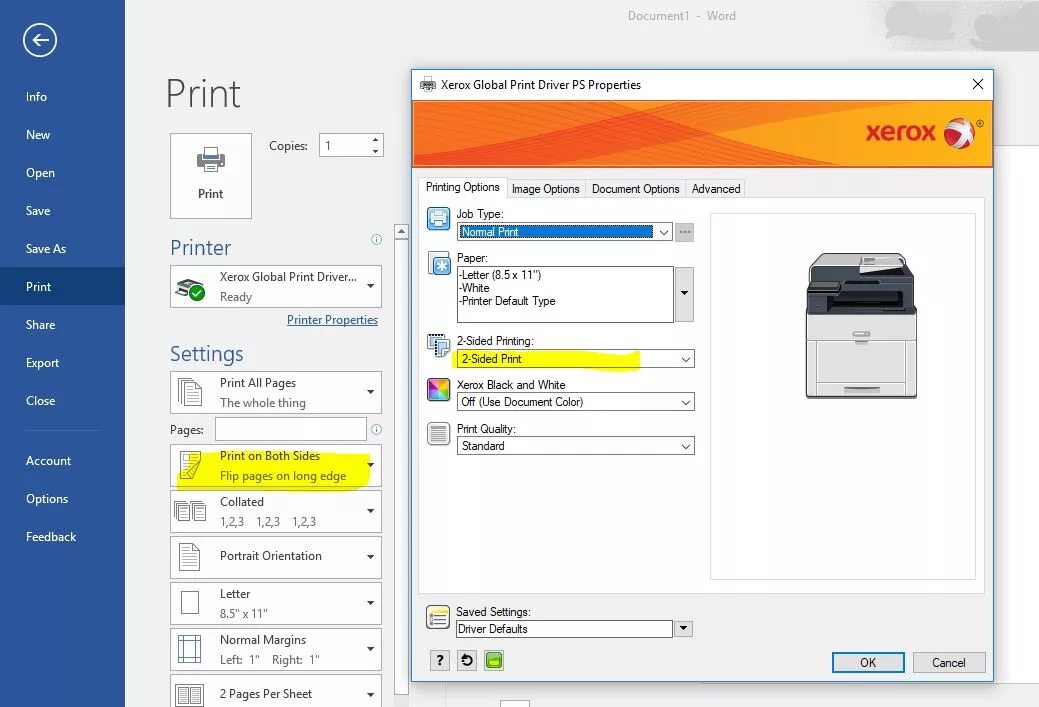Click the Paper summary text box
The height and width of the screenshot is (707, 1039).
click(565, 294)
